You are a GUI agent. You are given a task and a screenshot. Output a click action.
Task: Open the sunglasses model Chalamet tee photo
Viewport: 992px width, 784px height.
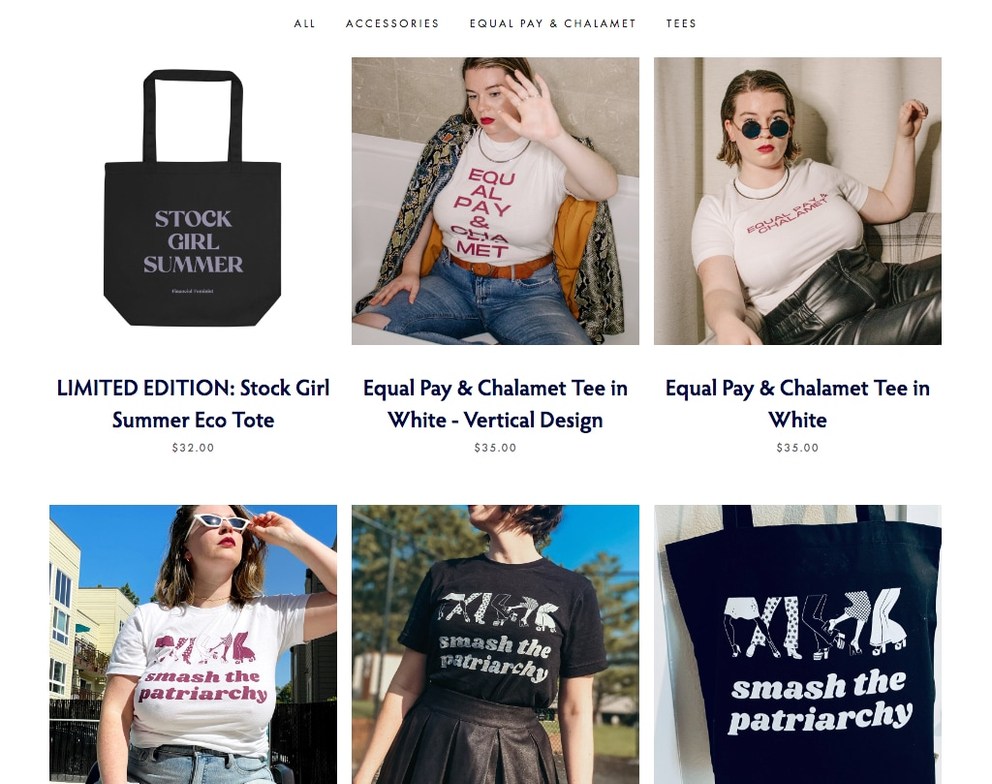(798, 201)
